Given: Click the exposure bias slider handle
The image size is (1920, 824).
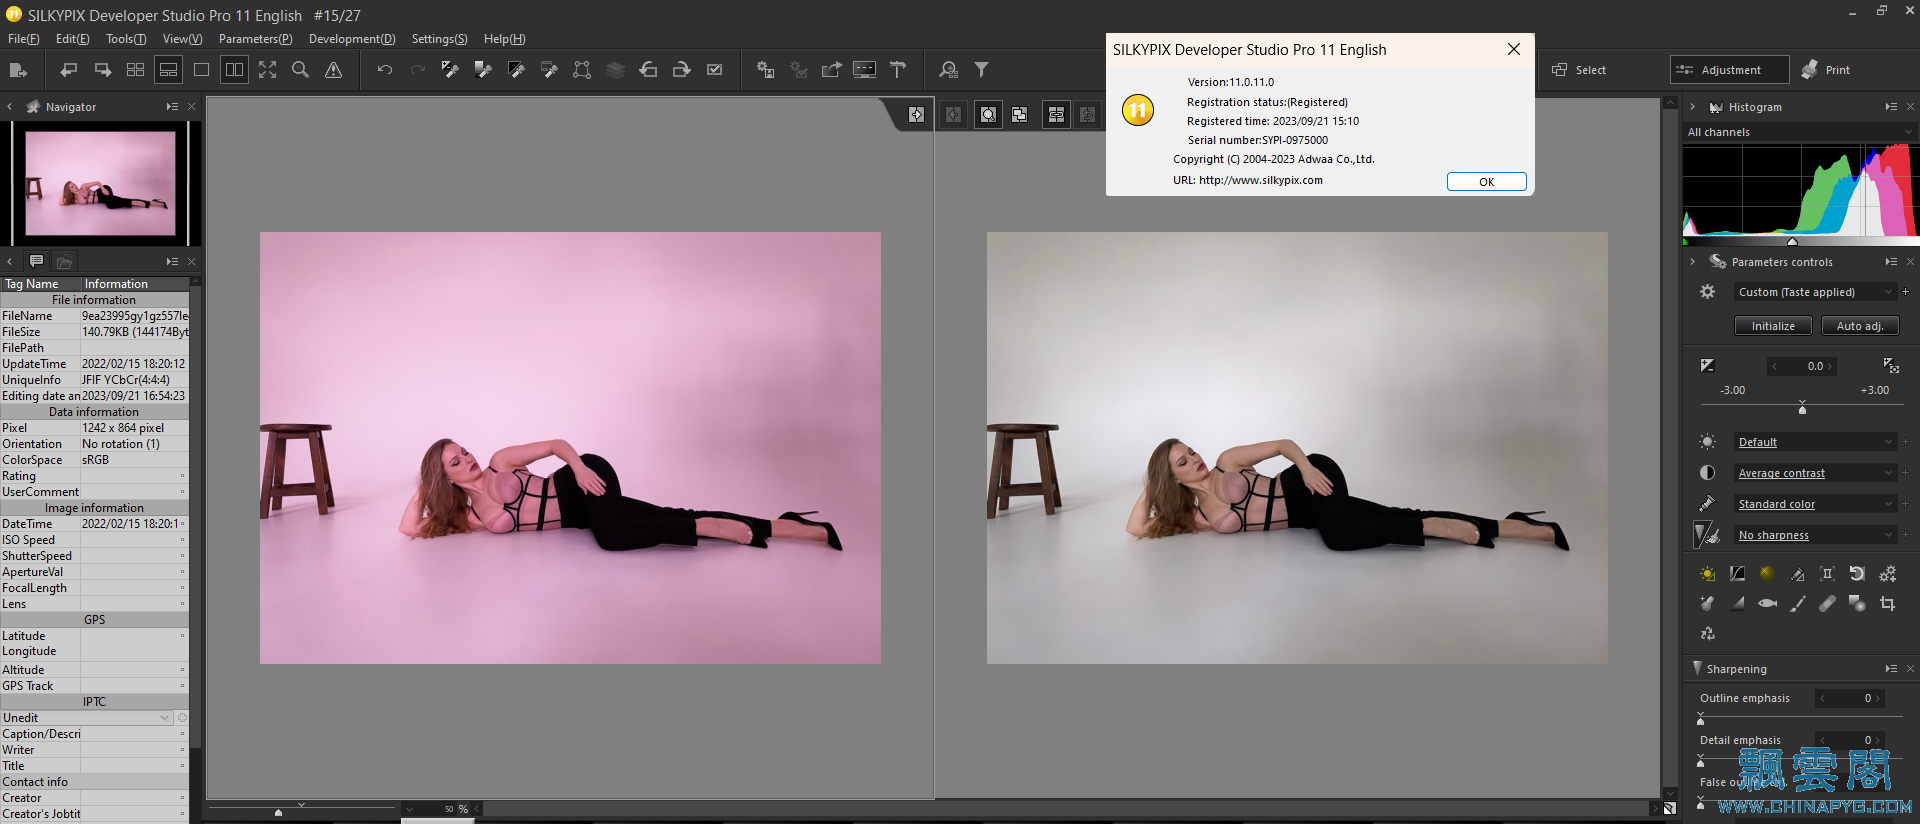Looking at the screenshot, I should coord(1802,408).
